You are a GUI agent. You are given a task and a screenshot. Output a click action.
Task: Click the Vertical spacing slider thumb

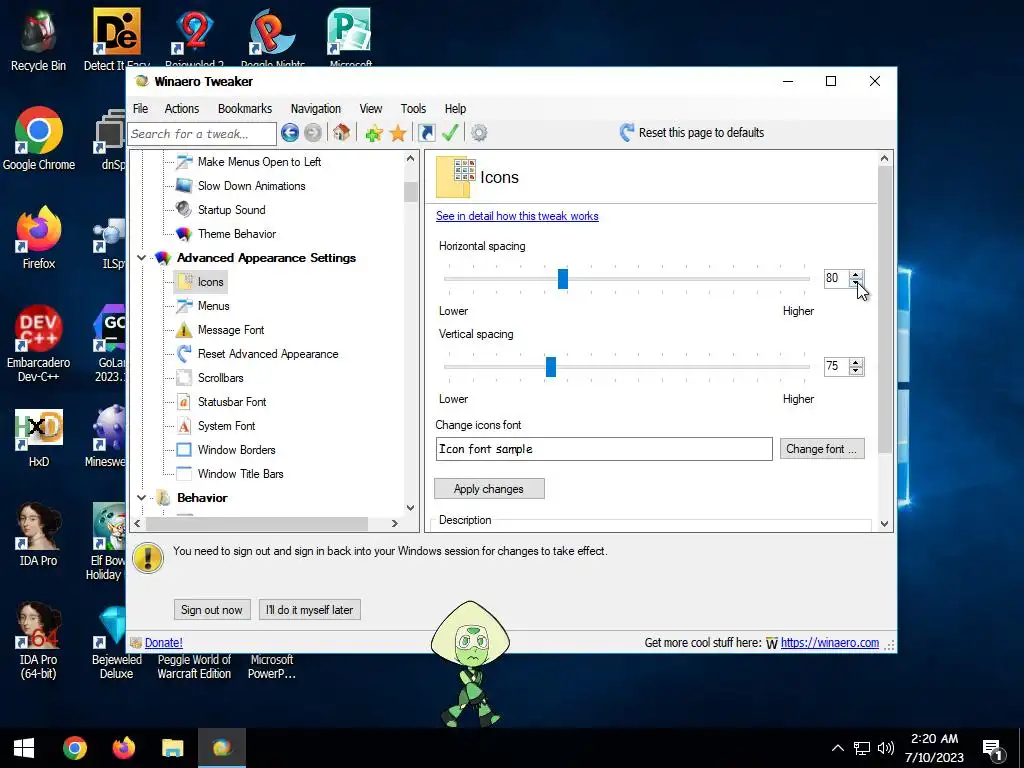[551, 367]
